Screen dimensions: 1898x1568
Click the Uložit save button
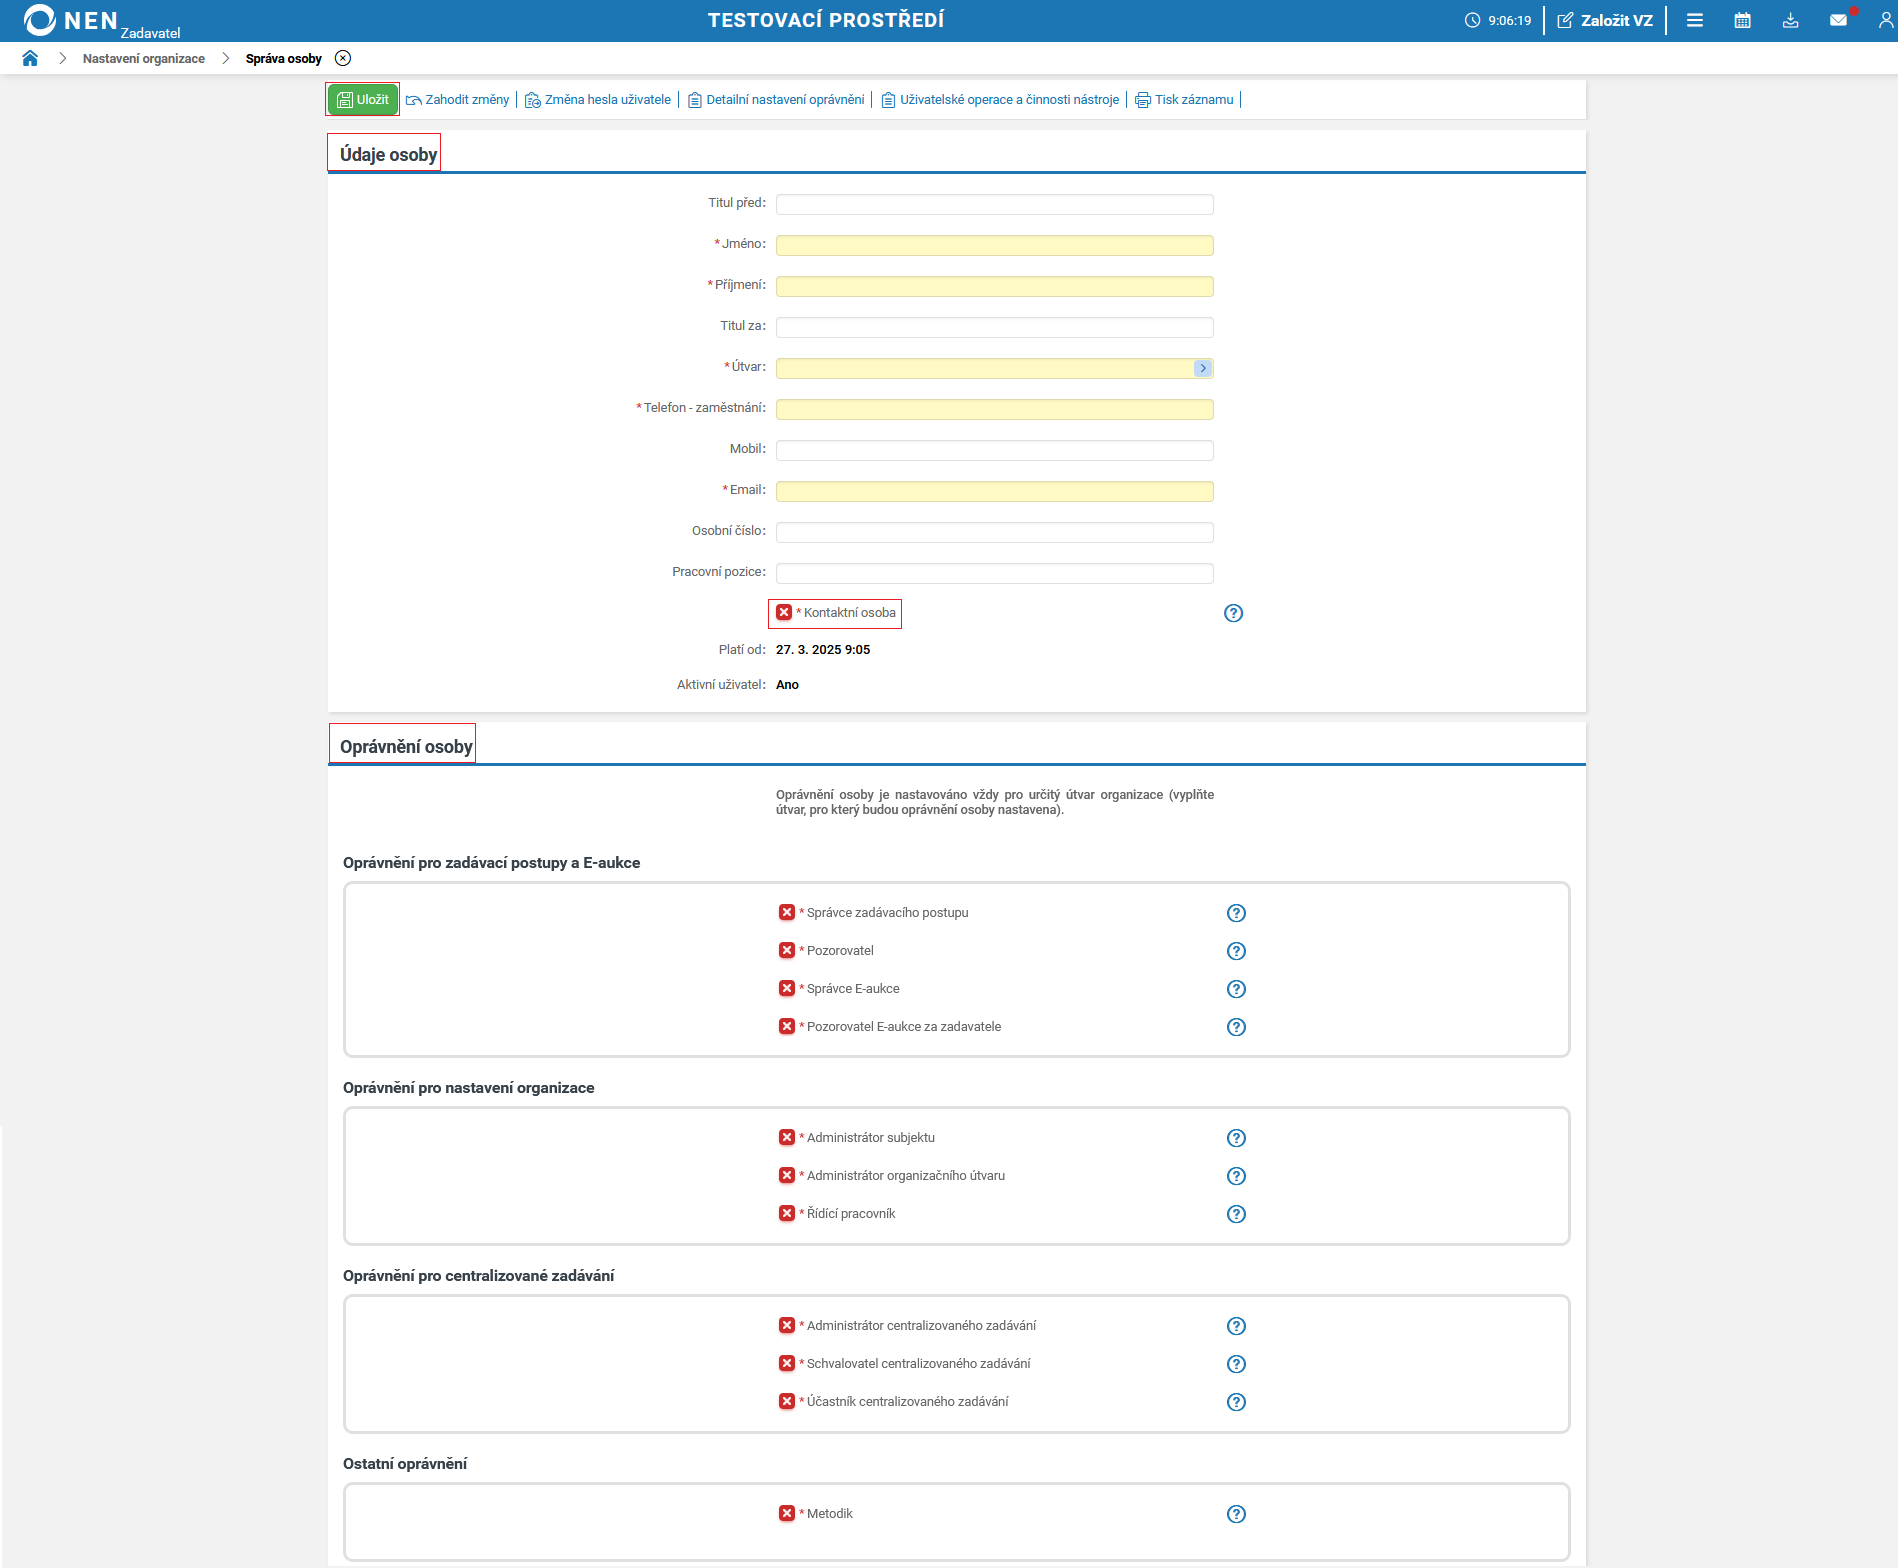point(363,99)
